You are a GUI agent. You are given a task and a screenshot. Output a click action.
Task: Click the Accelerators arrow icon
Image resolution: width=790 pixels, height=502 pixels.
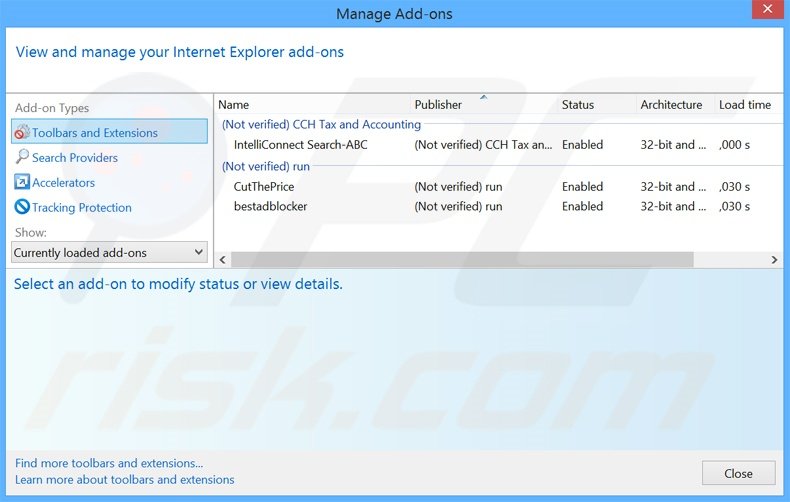(x=22, y=182)
